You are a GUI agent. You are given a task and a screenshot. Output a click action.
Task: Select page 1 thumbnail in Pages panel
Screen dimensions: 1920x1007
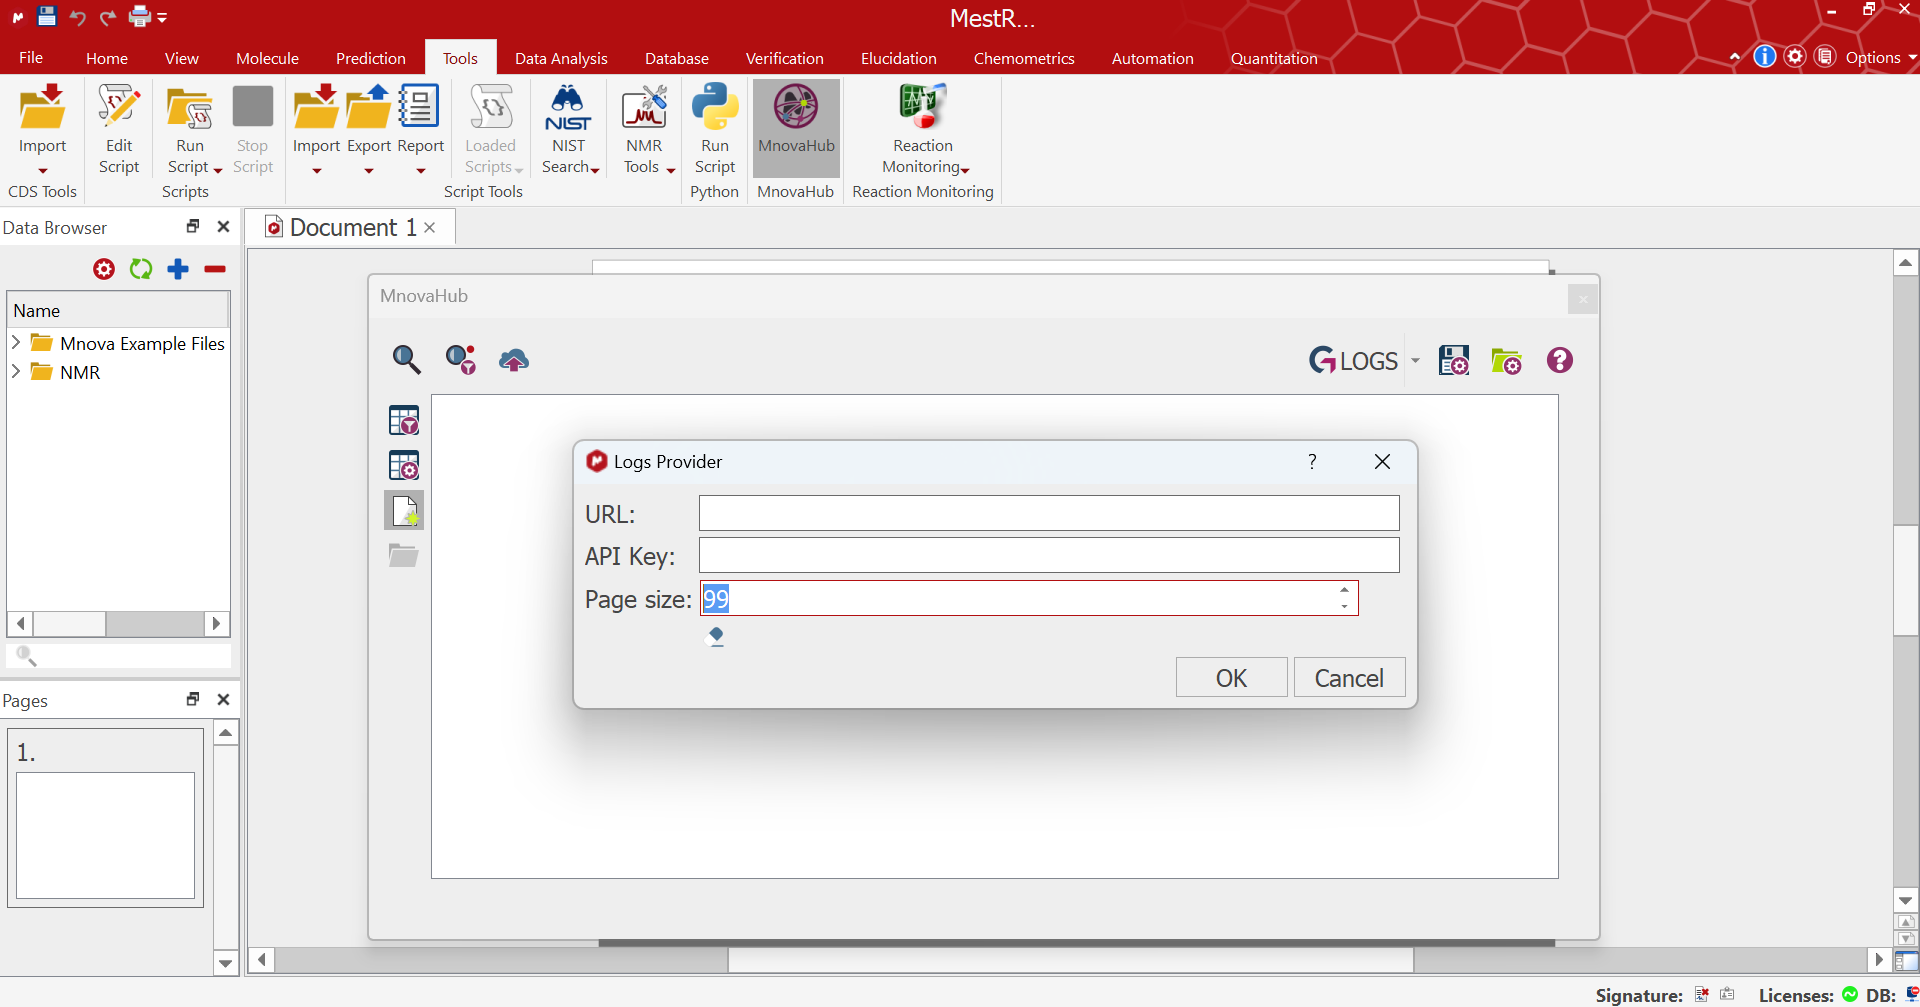105,817
